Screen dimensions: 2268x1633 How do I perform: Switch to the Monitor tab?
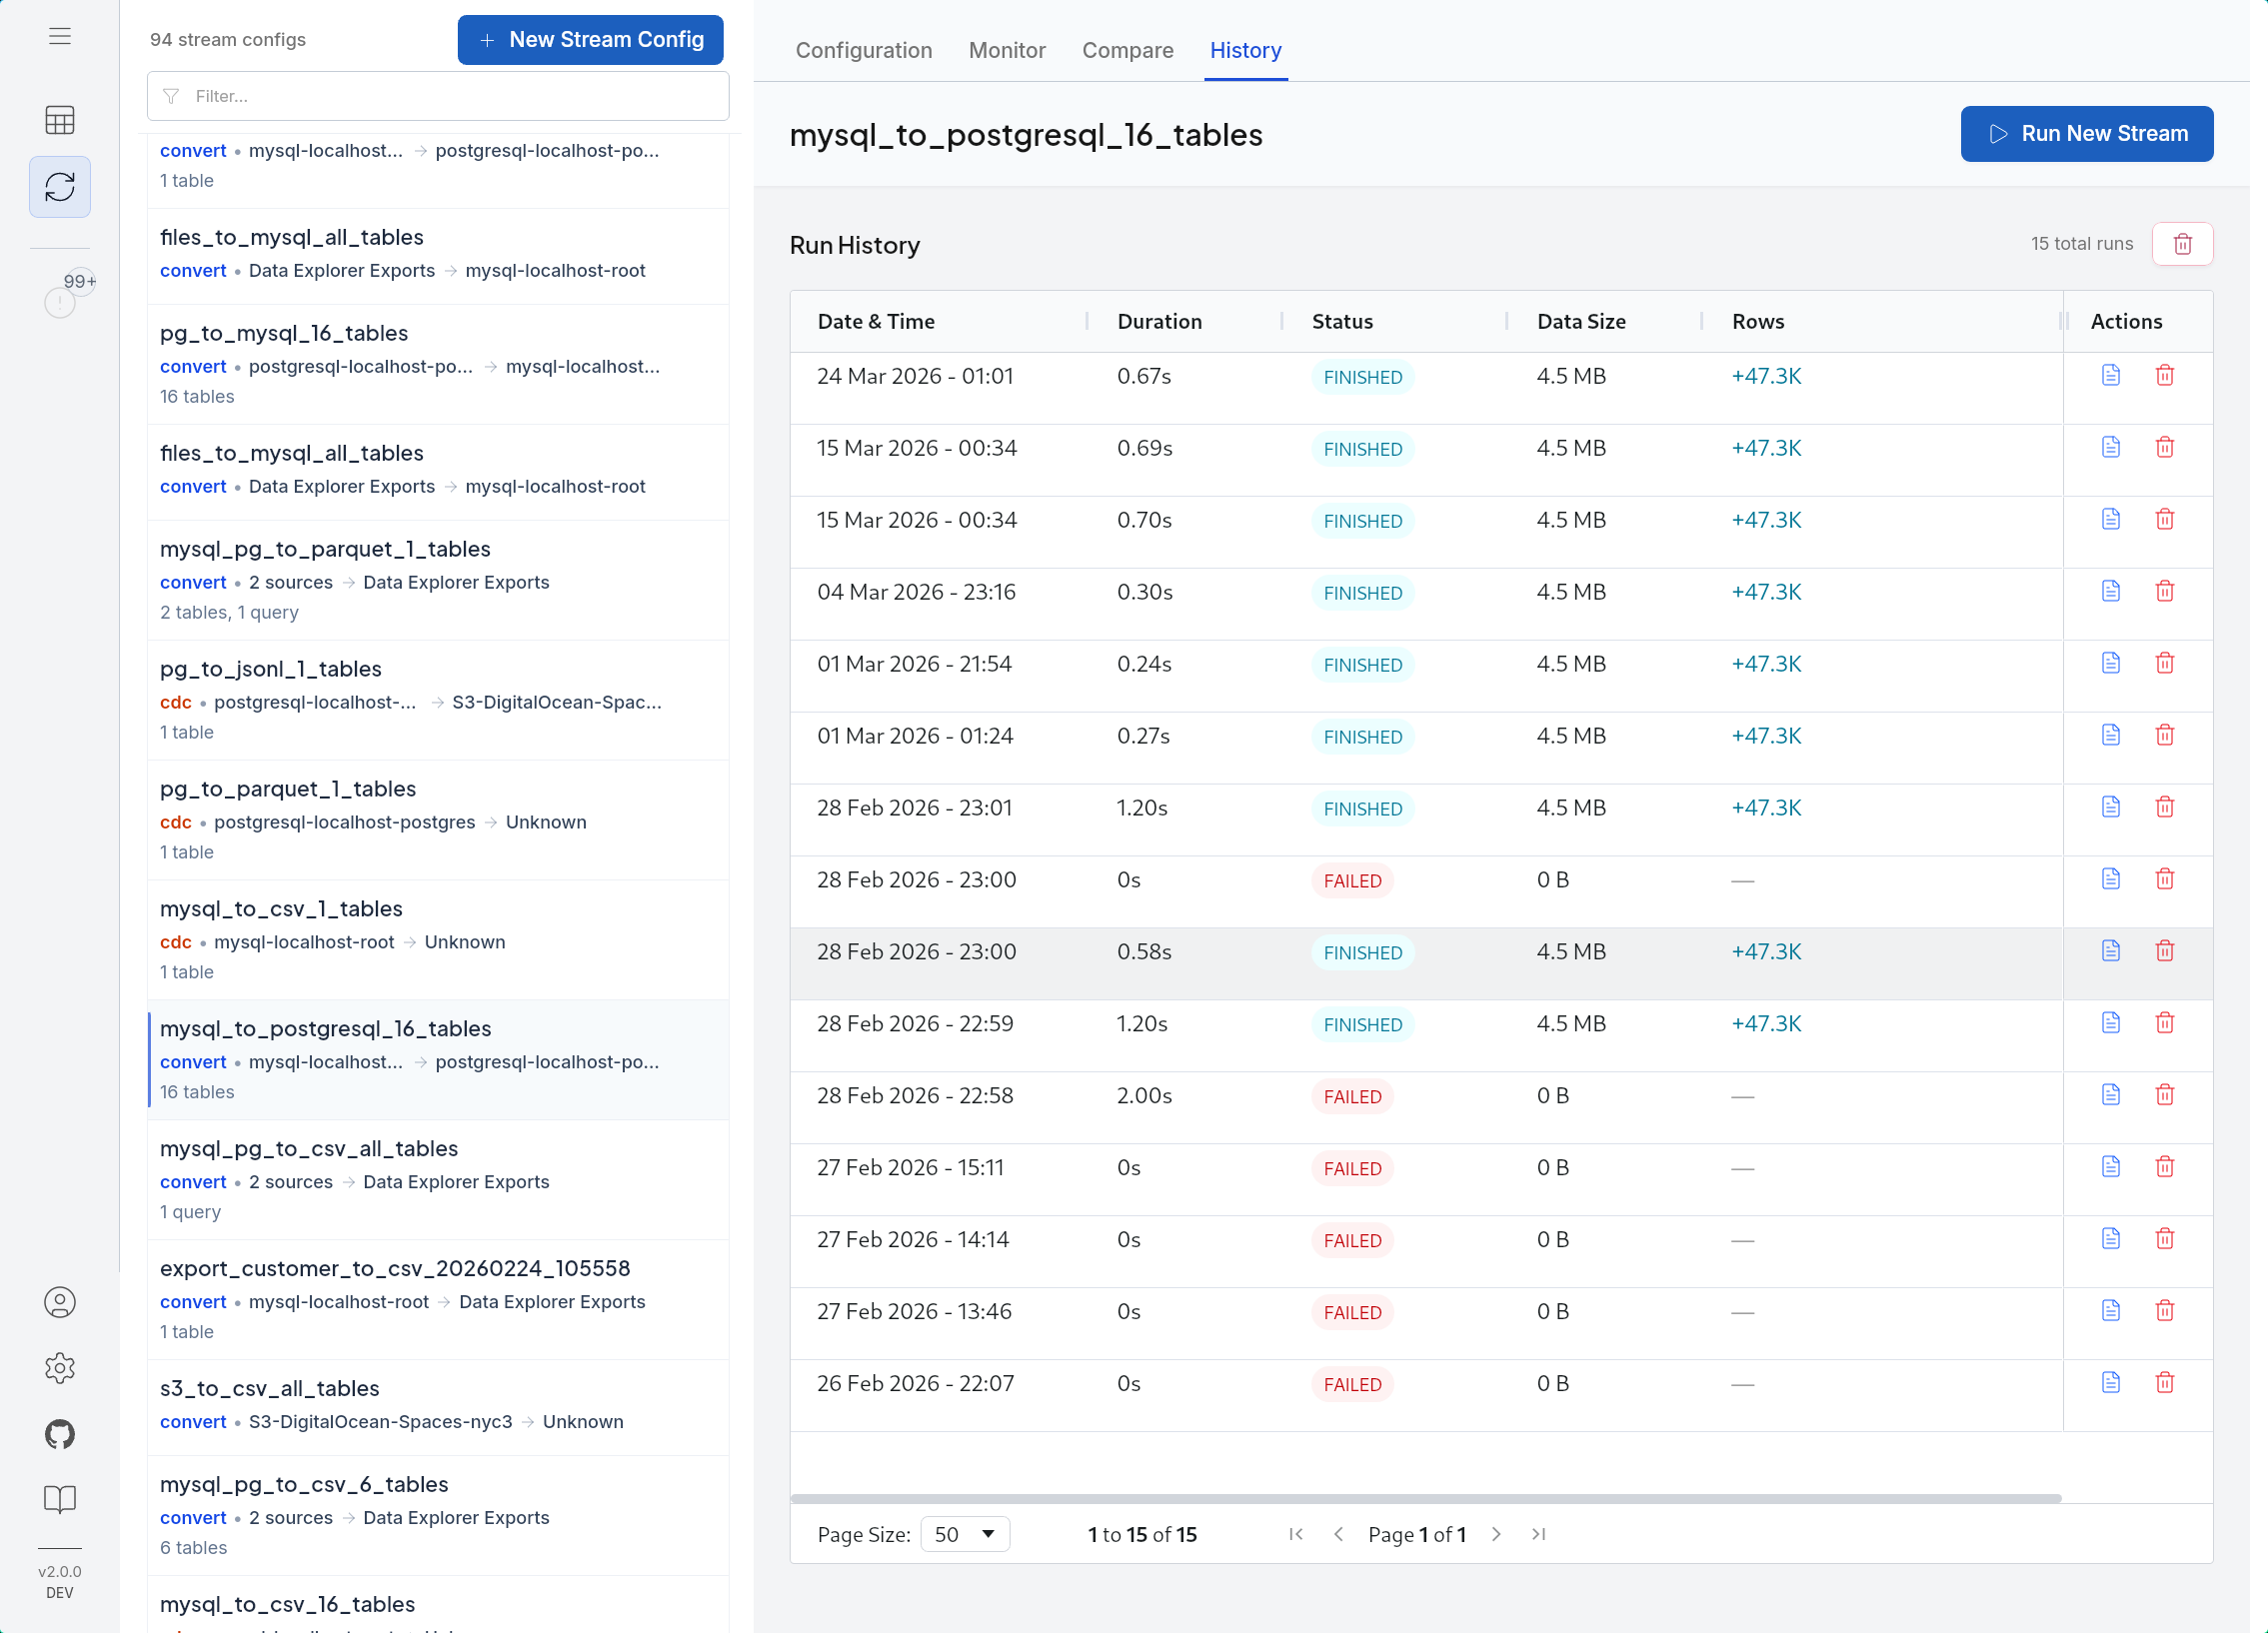pos(1007,50)
